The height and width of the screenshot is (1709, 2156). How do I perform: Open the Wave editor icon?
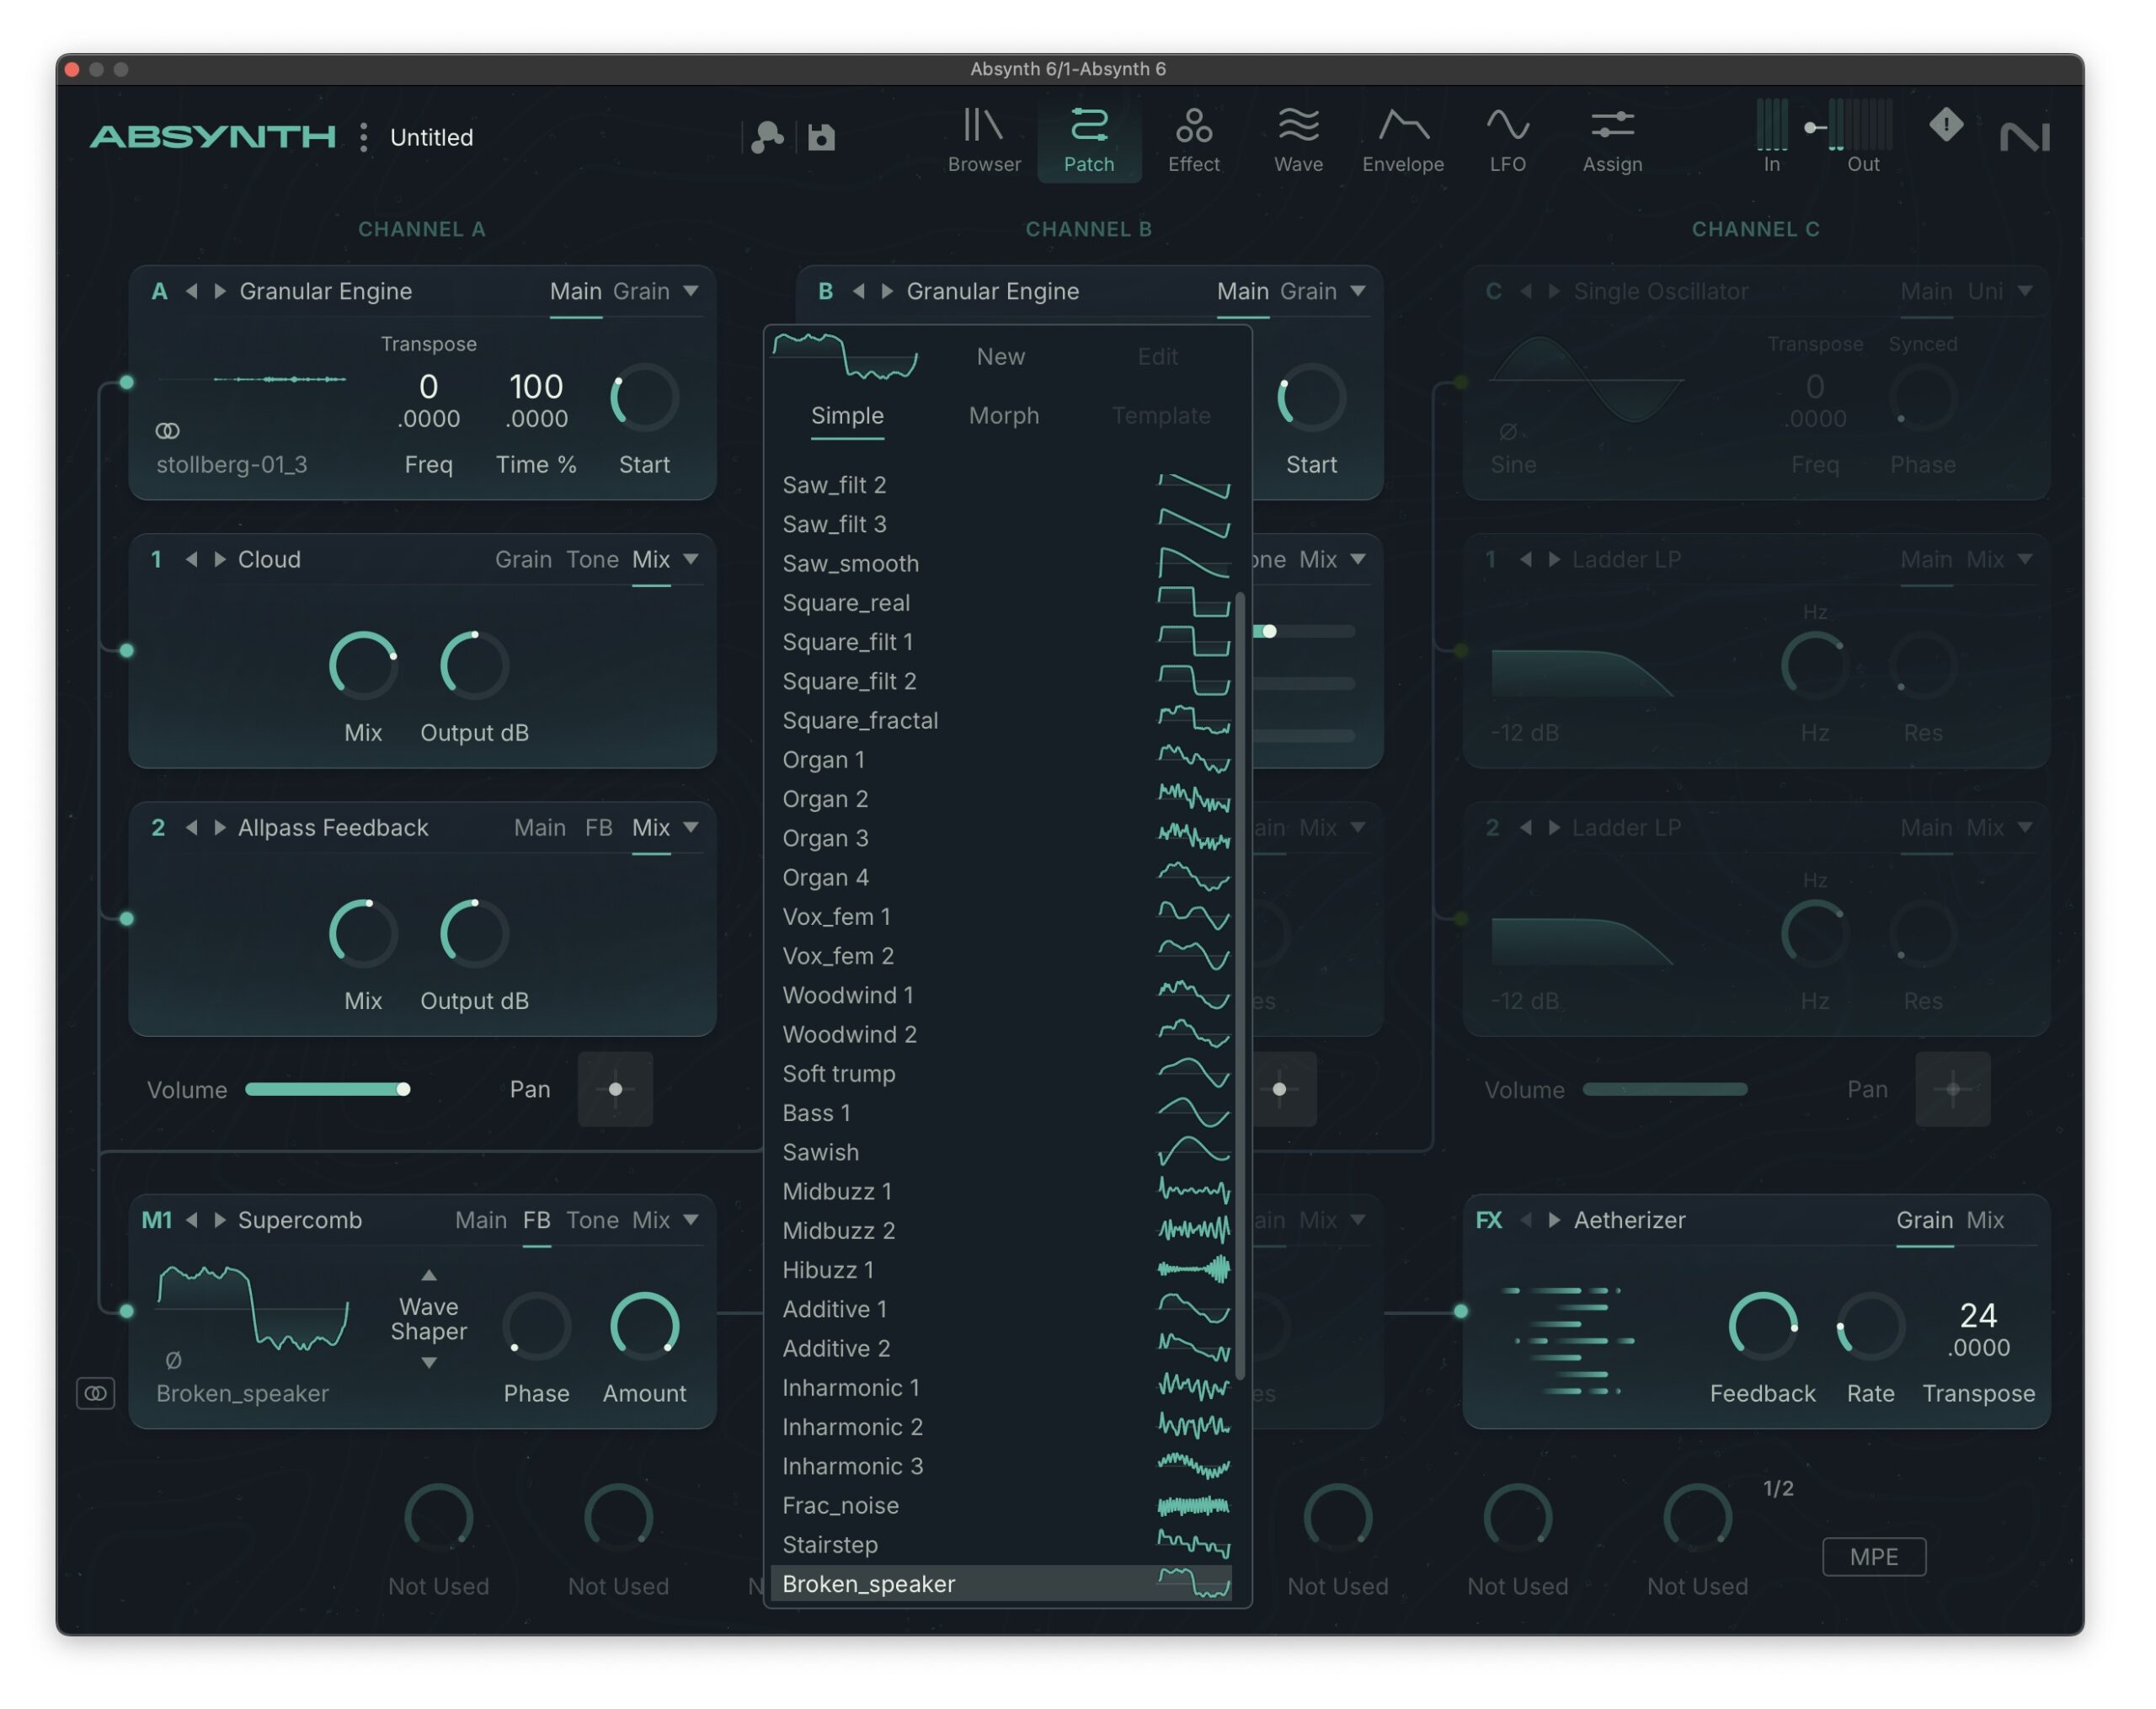tap(1298, 139)
